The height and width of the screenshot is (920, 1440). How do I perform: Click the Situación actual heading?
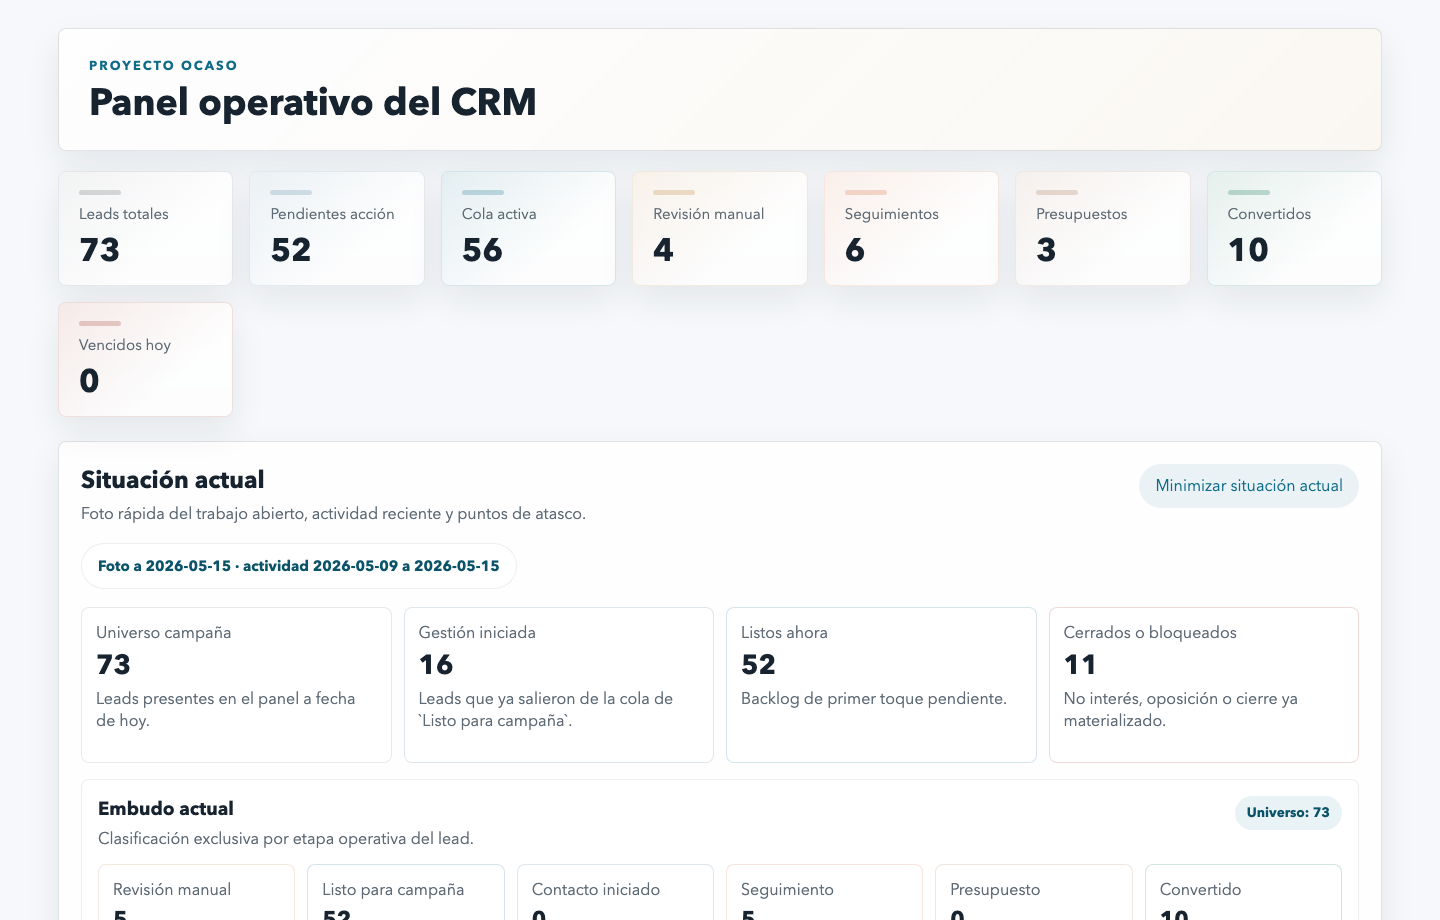click(173, 480)
